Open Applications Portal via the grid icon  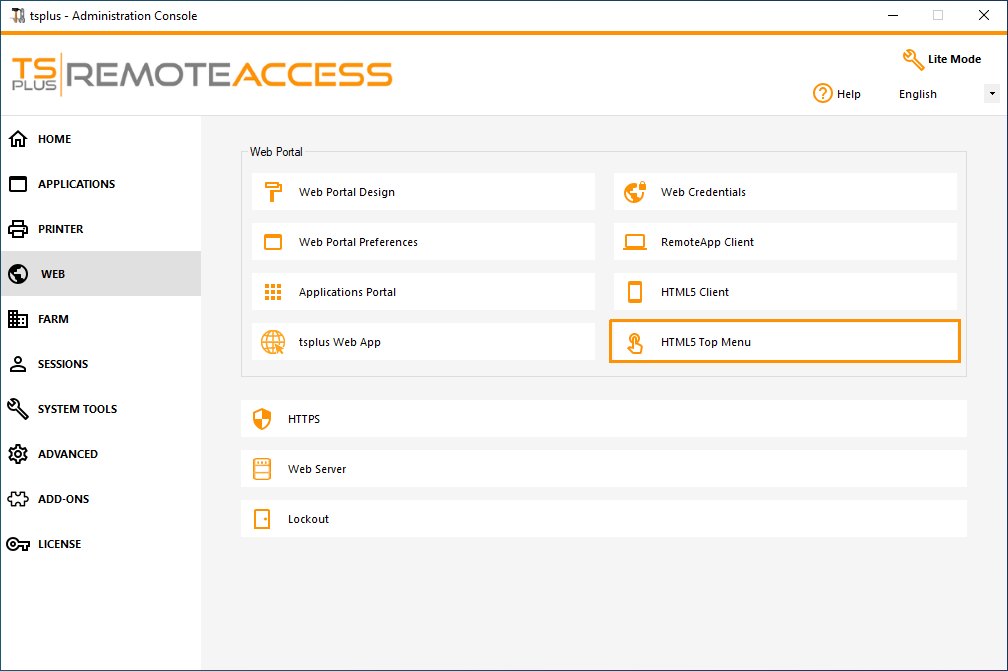[x=272, y=291]
